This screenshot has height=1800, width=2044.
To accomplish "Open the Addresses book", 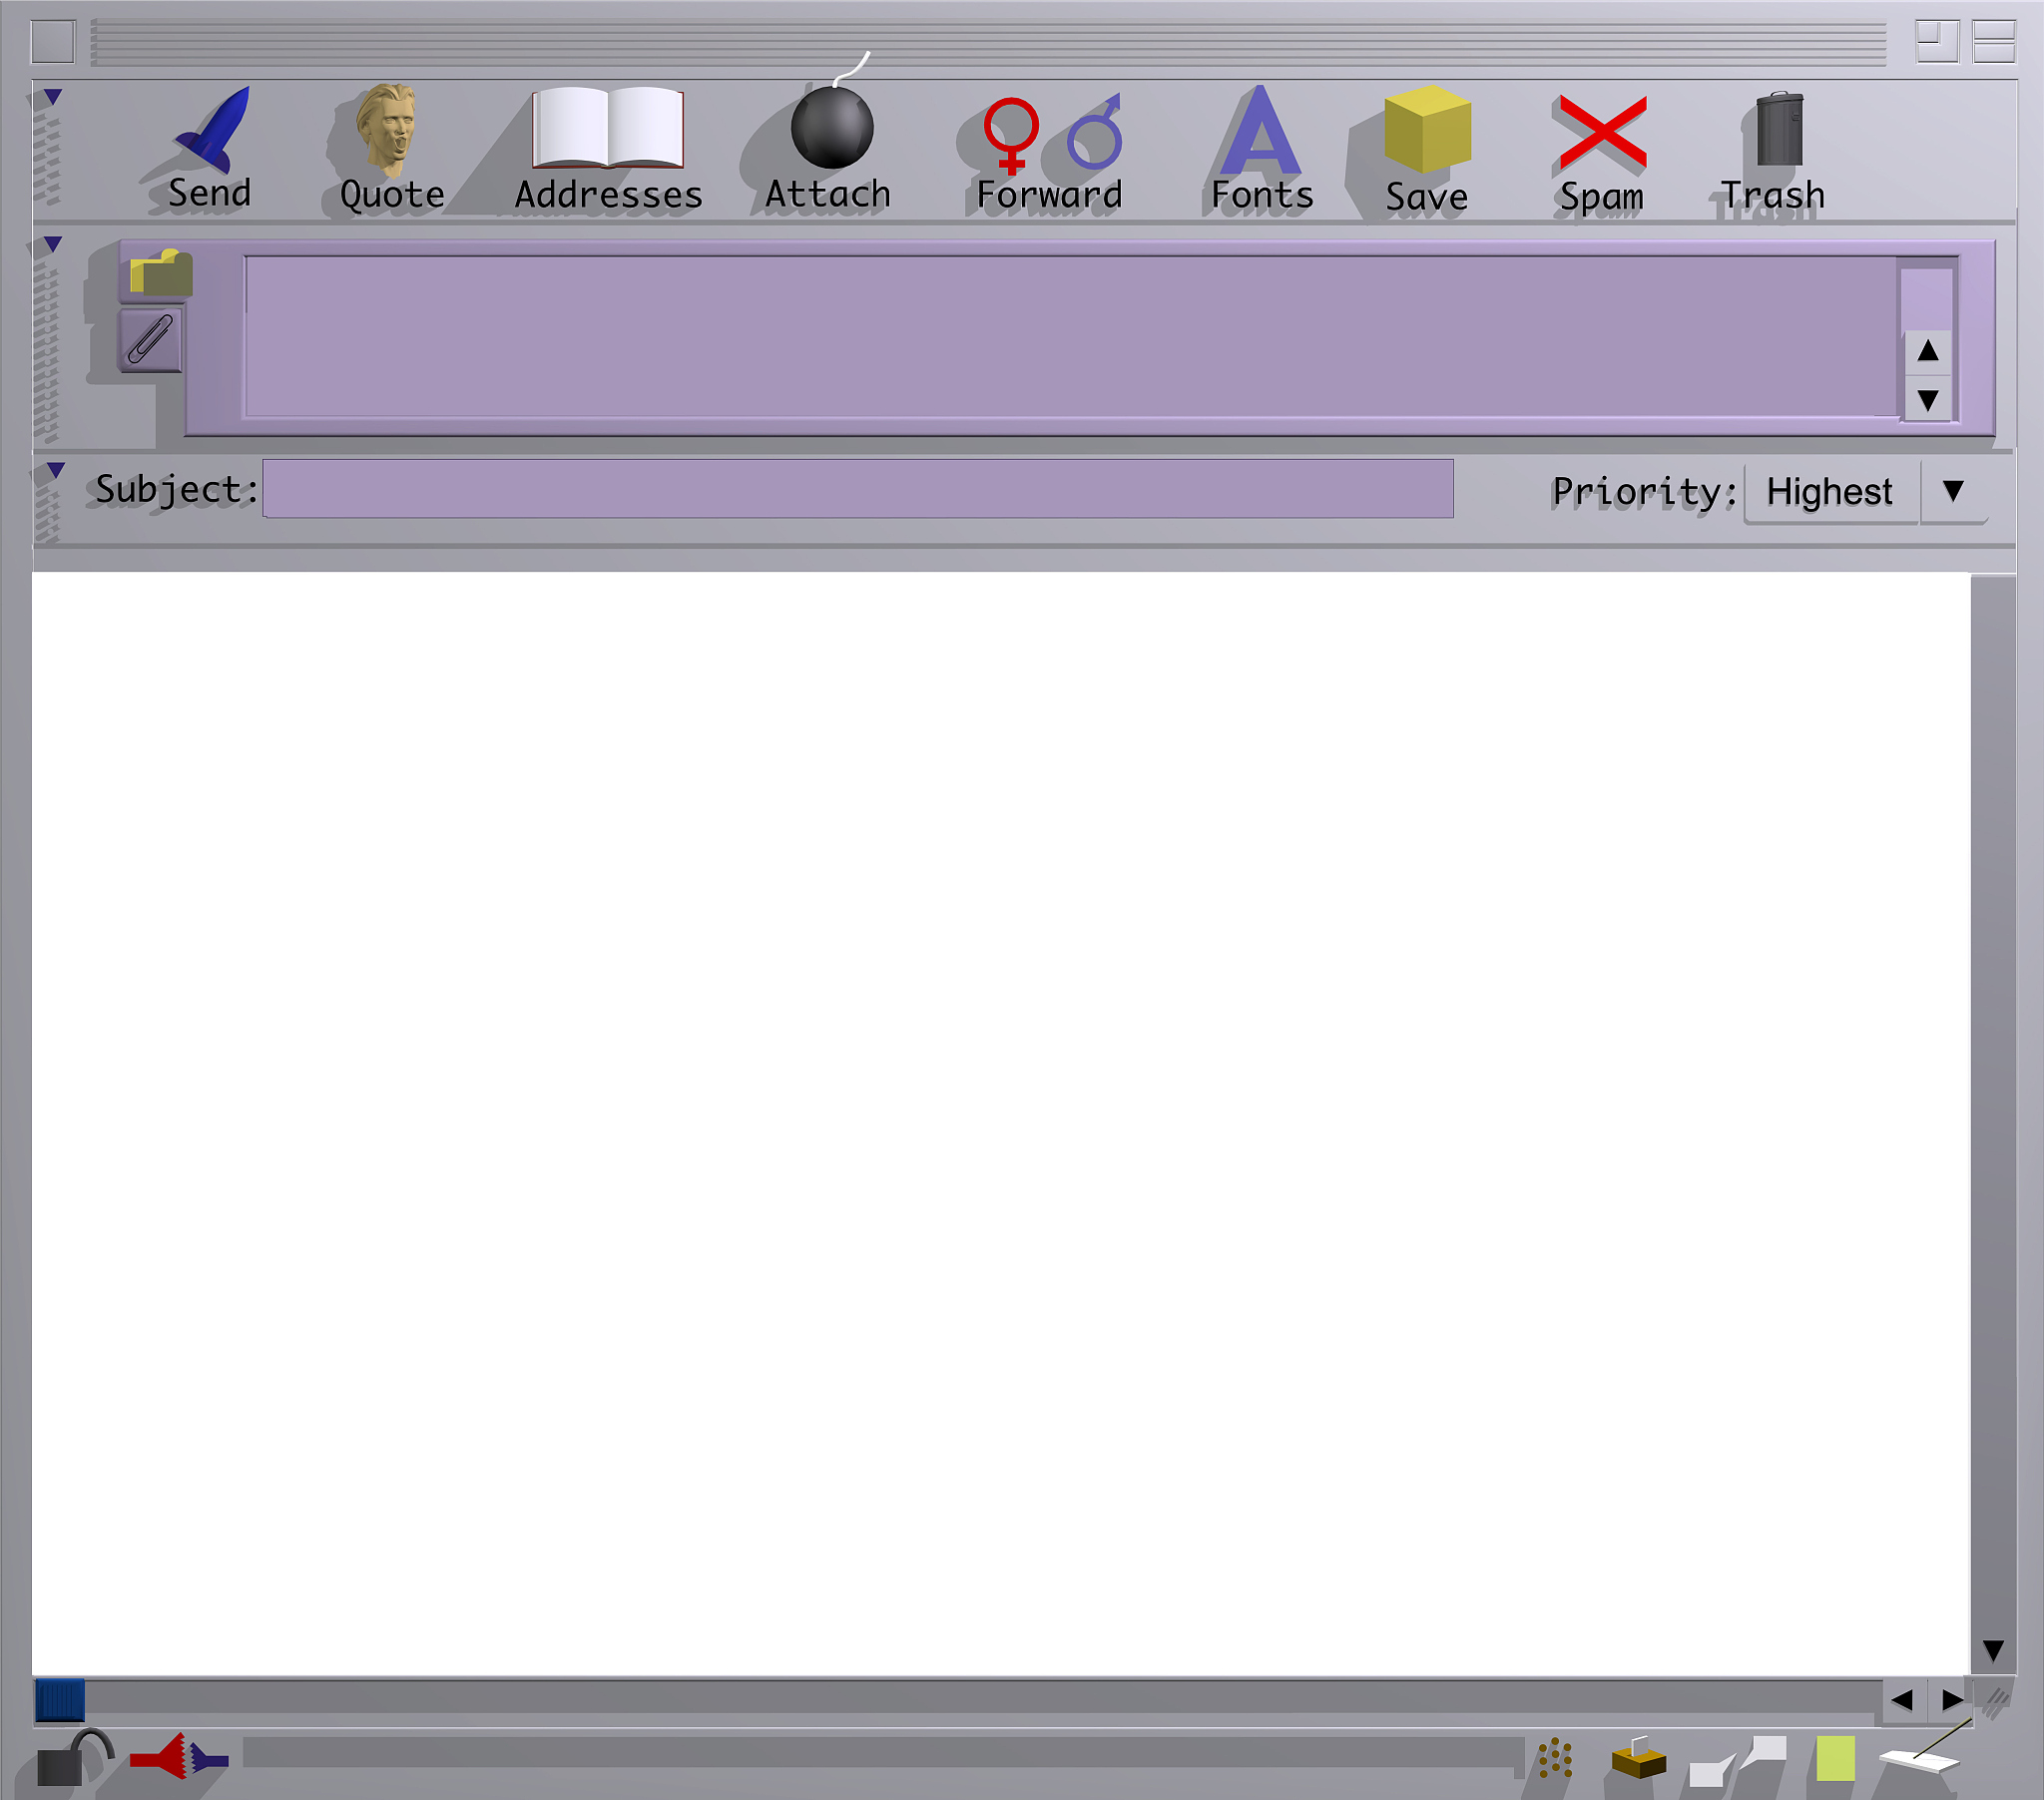I will pyautogui.click(x=608, y=130).
